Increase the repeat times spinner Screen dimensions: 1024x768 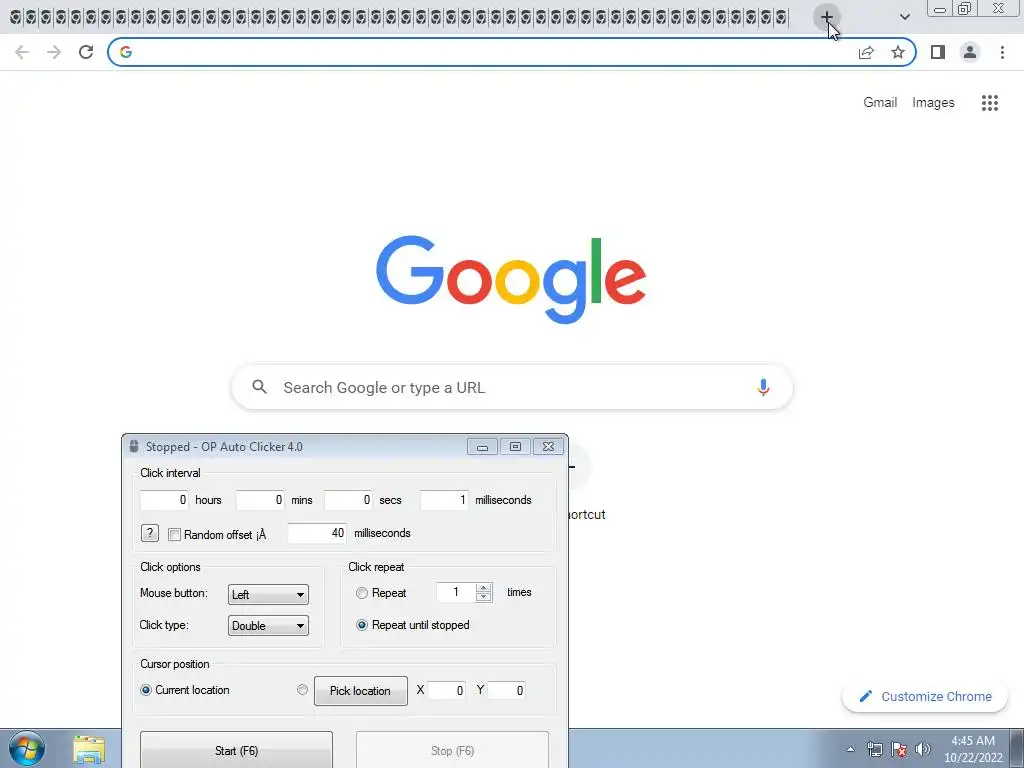click(483, 588)
